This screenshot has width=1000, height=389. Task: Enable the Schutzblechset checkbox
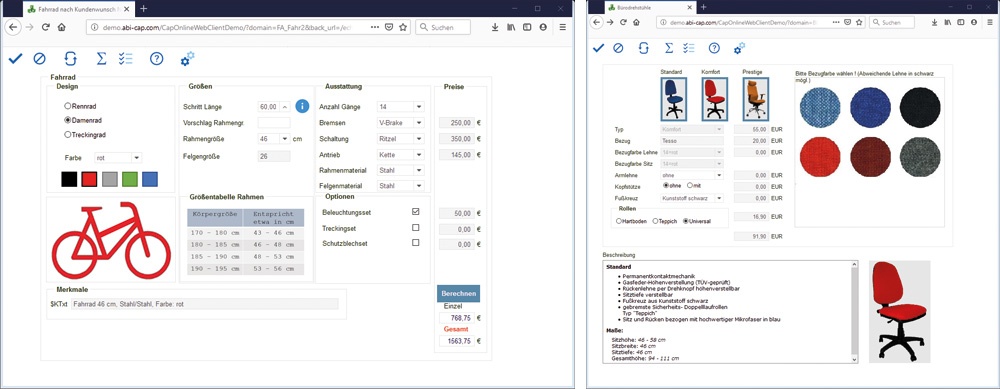[416, 242]
